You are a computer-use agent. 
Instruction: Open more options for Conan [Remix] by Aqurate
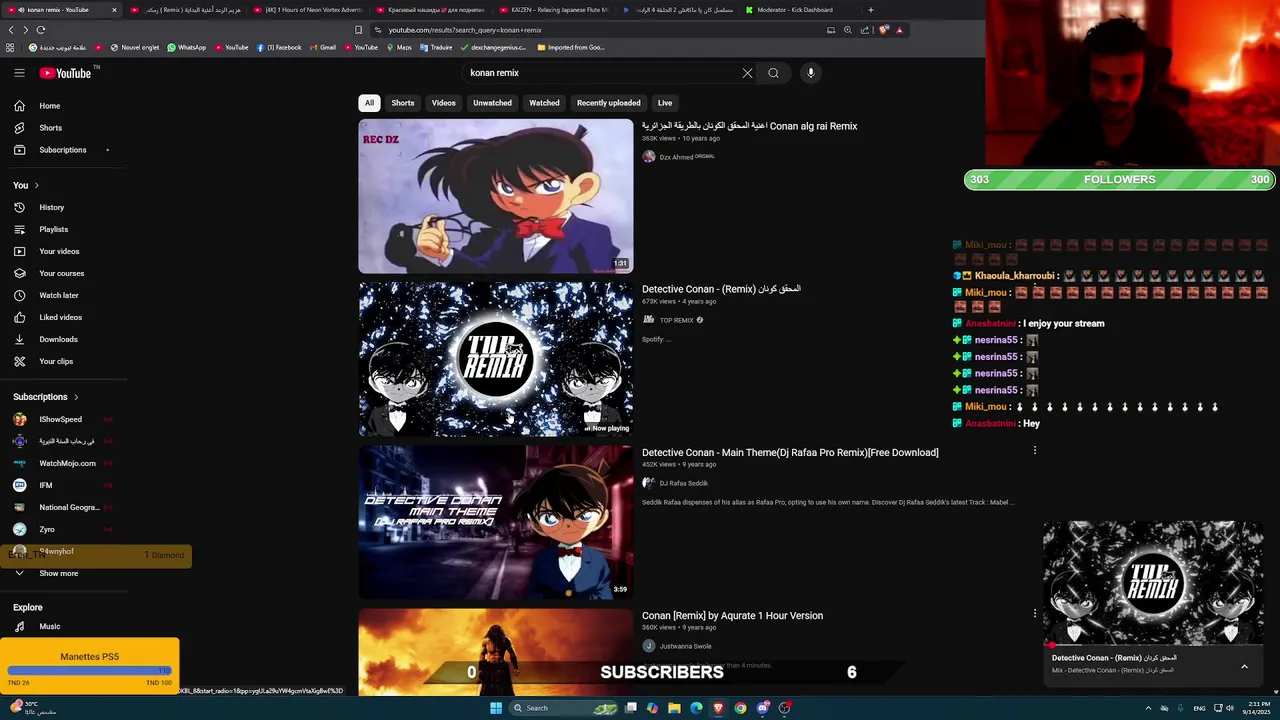(1035, 614)
